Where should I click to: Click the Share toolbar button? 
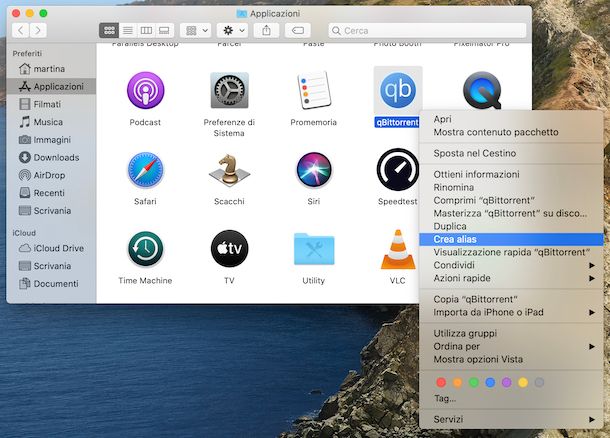tap(266, 30)
